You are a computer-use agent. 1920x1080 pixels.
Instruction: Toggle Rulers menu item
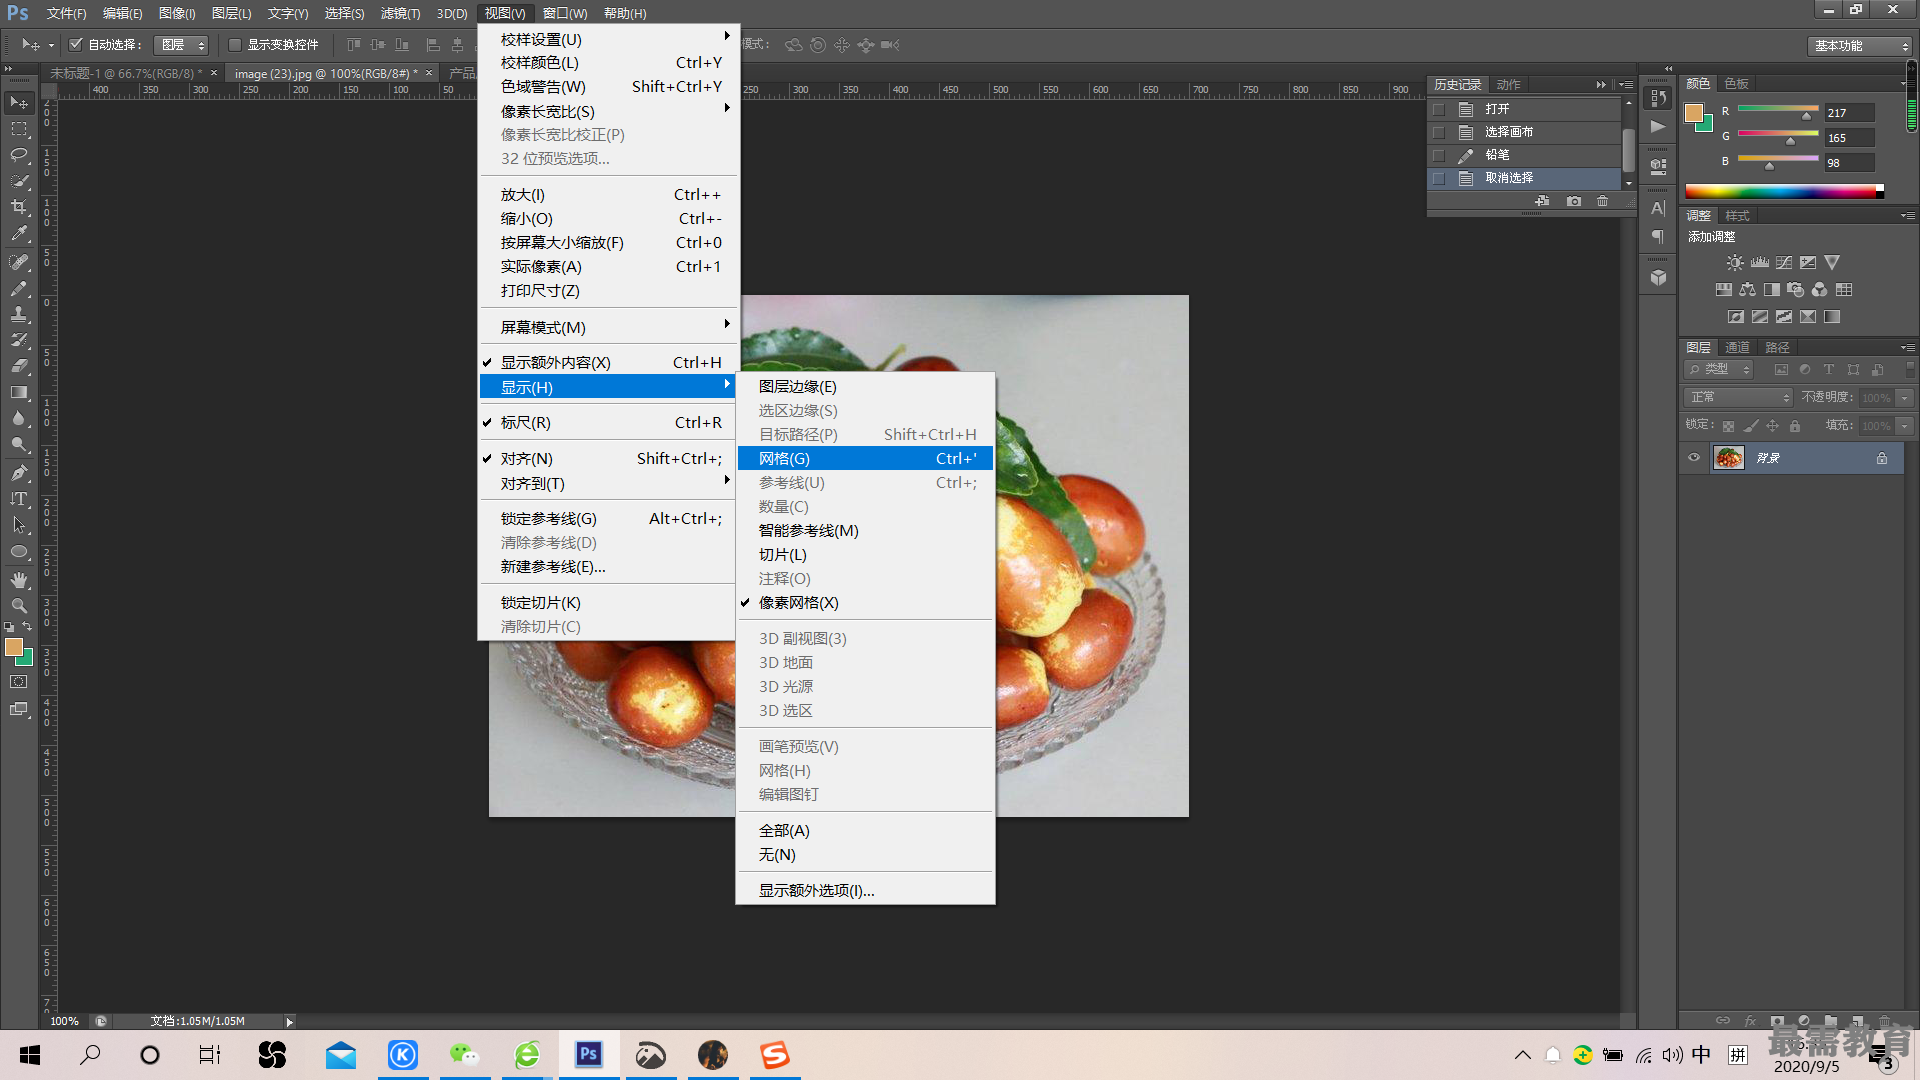[x=608, y=423]
